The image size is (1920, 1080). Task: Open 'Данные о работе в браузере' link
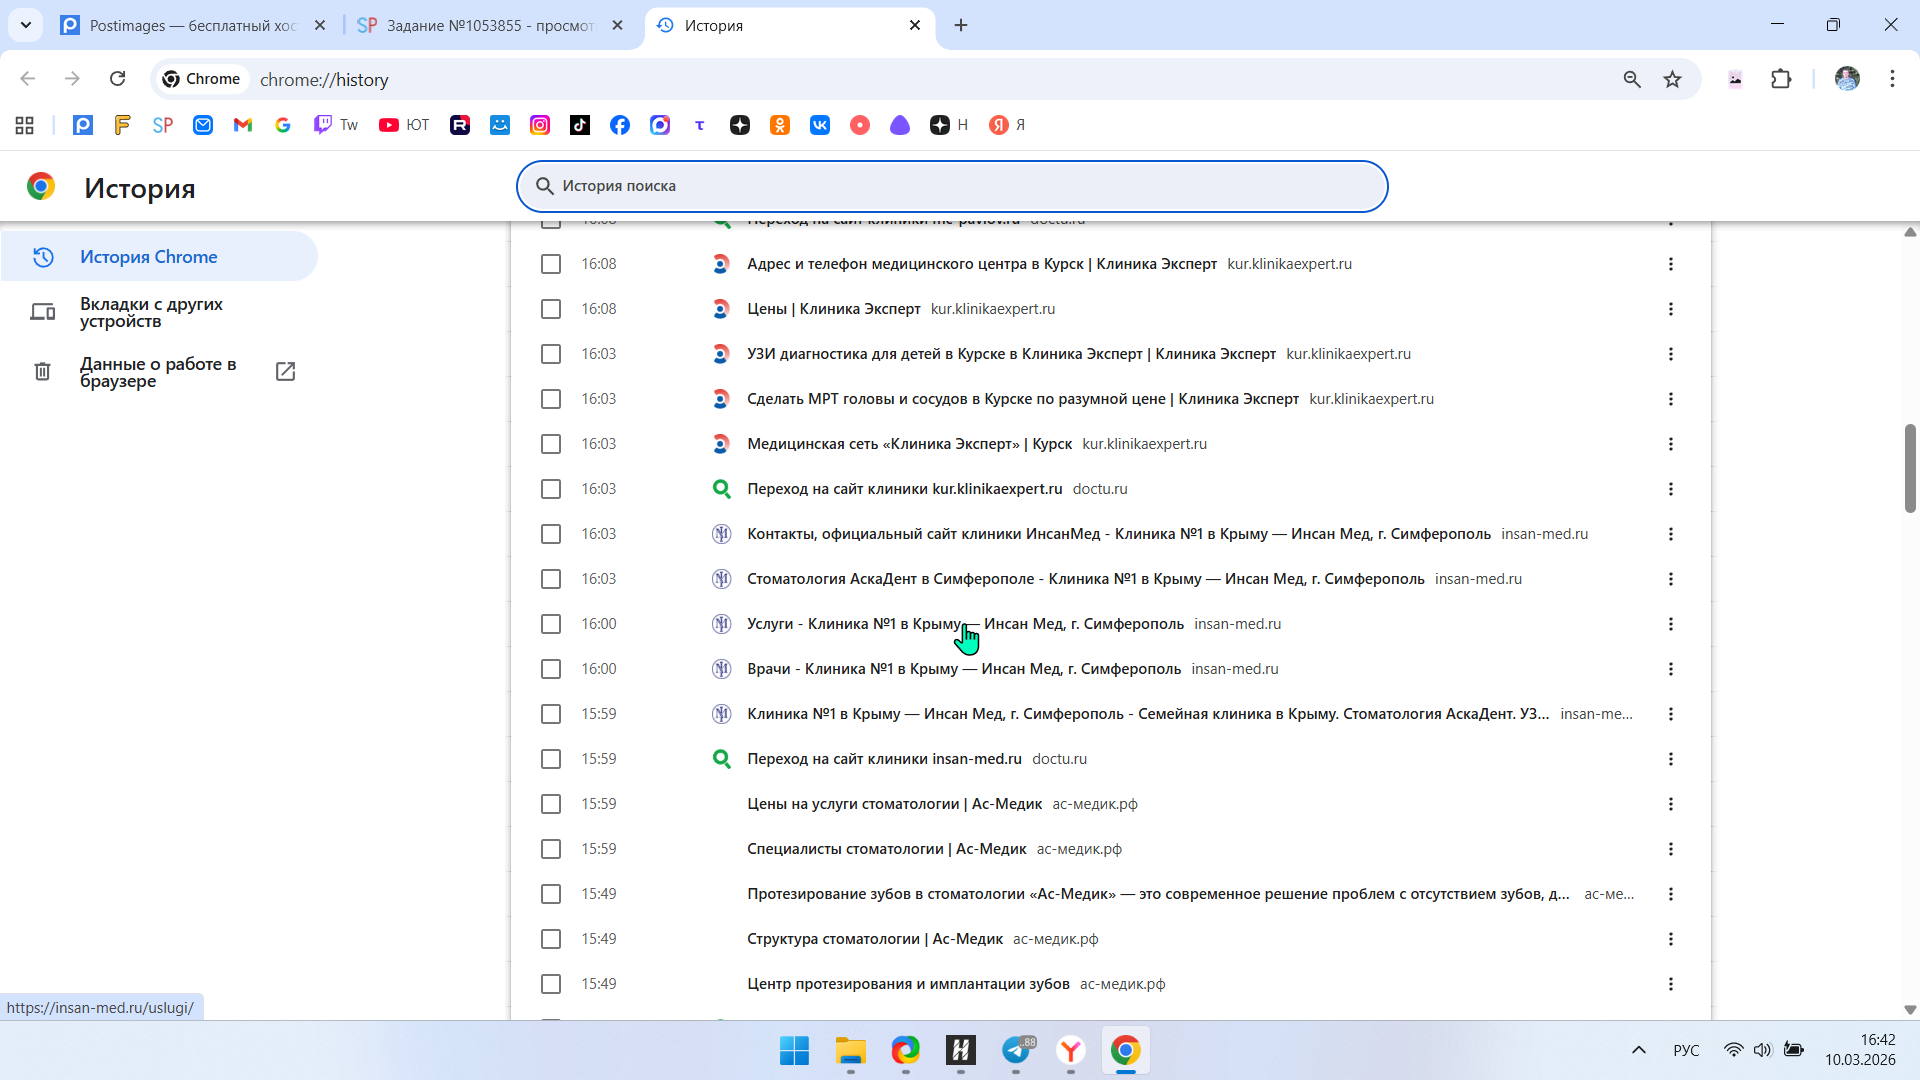158,372
